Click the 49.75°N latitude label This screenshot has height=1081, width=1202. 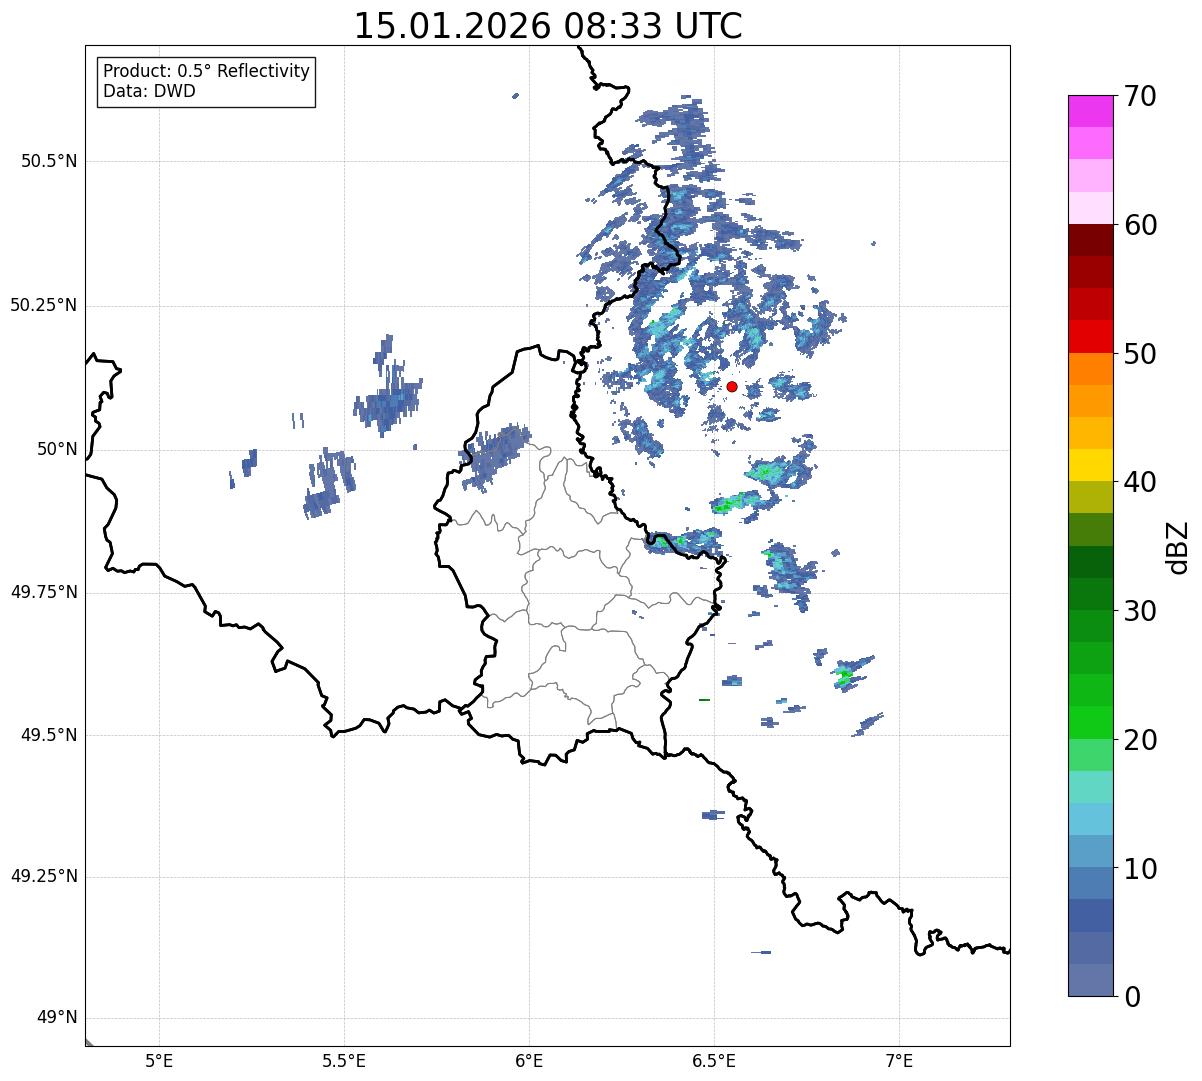(44, 592)
